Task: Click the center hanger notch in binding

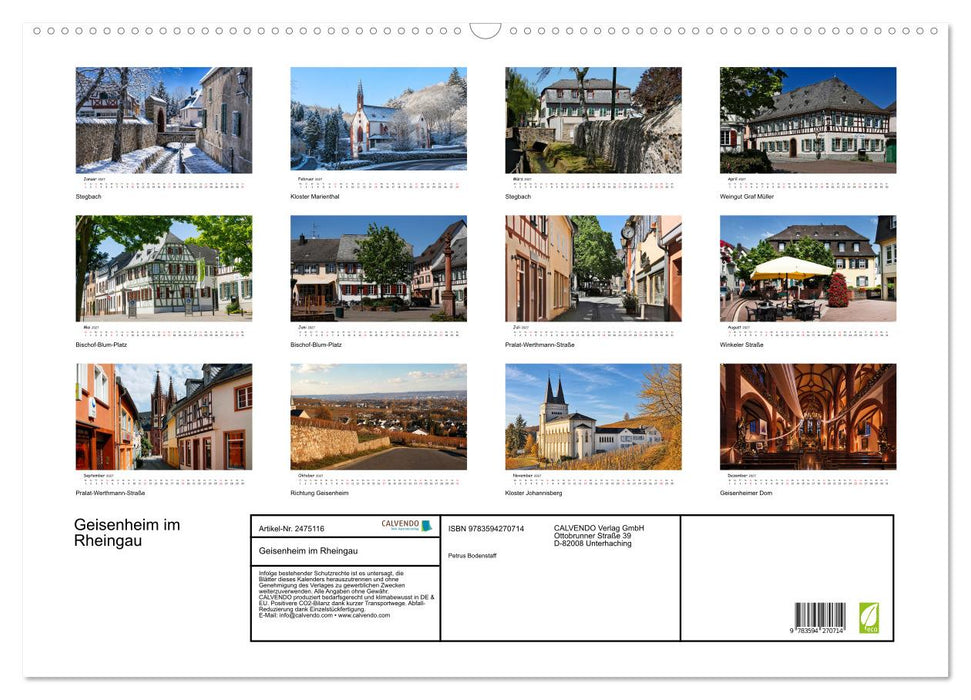Action: tap(485, 30)
